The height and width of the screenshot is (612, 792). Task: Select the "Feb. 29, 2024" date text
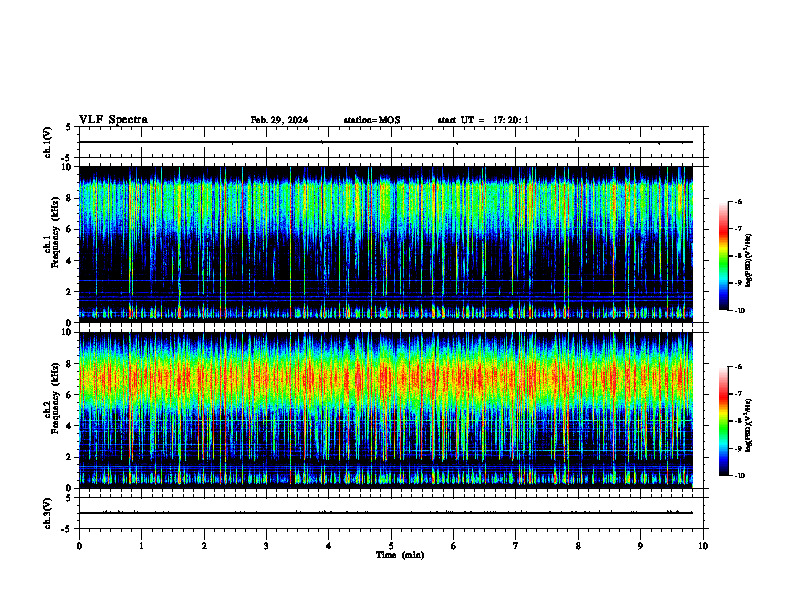pyautogui.click(x=279, y=120)
